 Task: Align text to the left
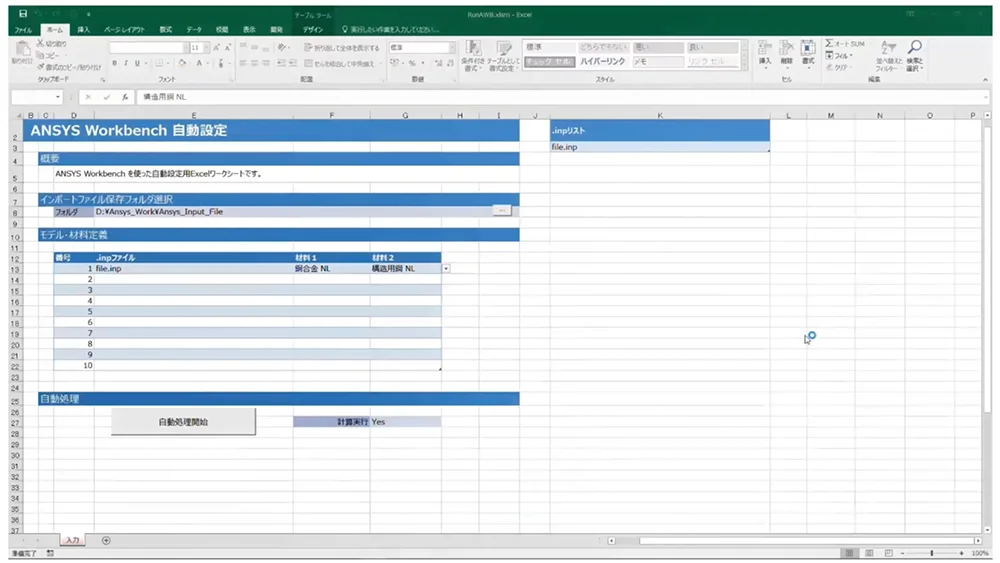[243, 63]
